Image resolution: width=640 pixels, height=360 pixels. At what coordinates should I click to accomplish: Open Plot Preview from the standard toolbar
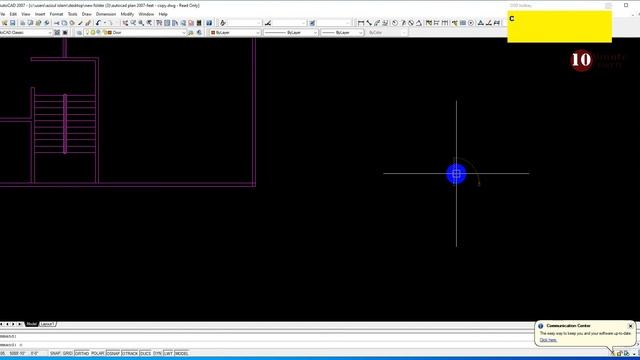[x=30, y=23]
